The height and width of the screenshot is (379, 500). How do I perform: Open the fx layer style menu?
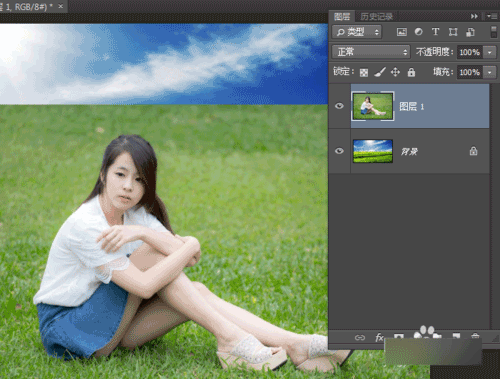379,337
